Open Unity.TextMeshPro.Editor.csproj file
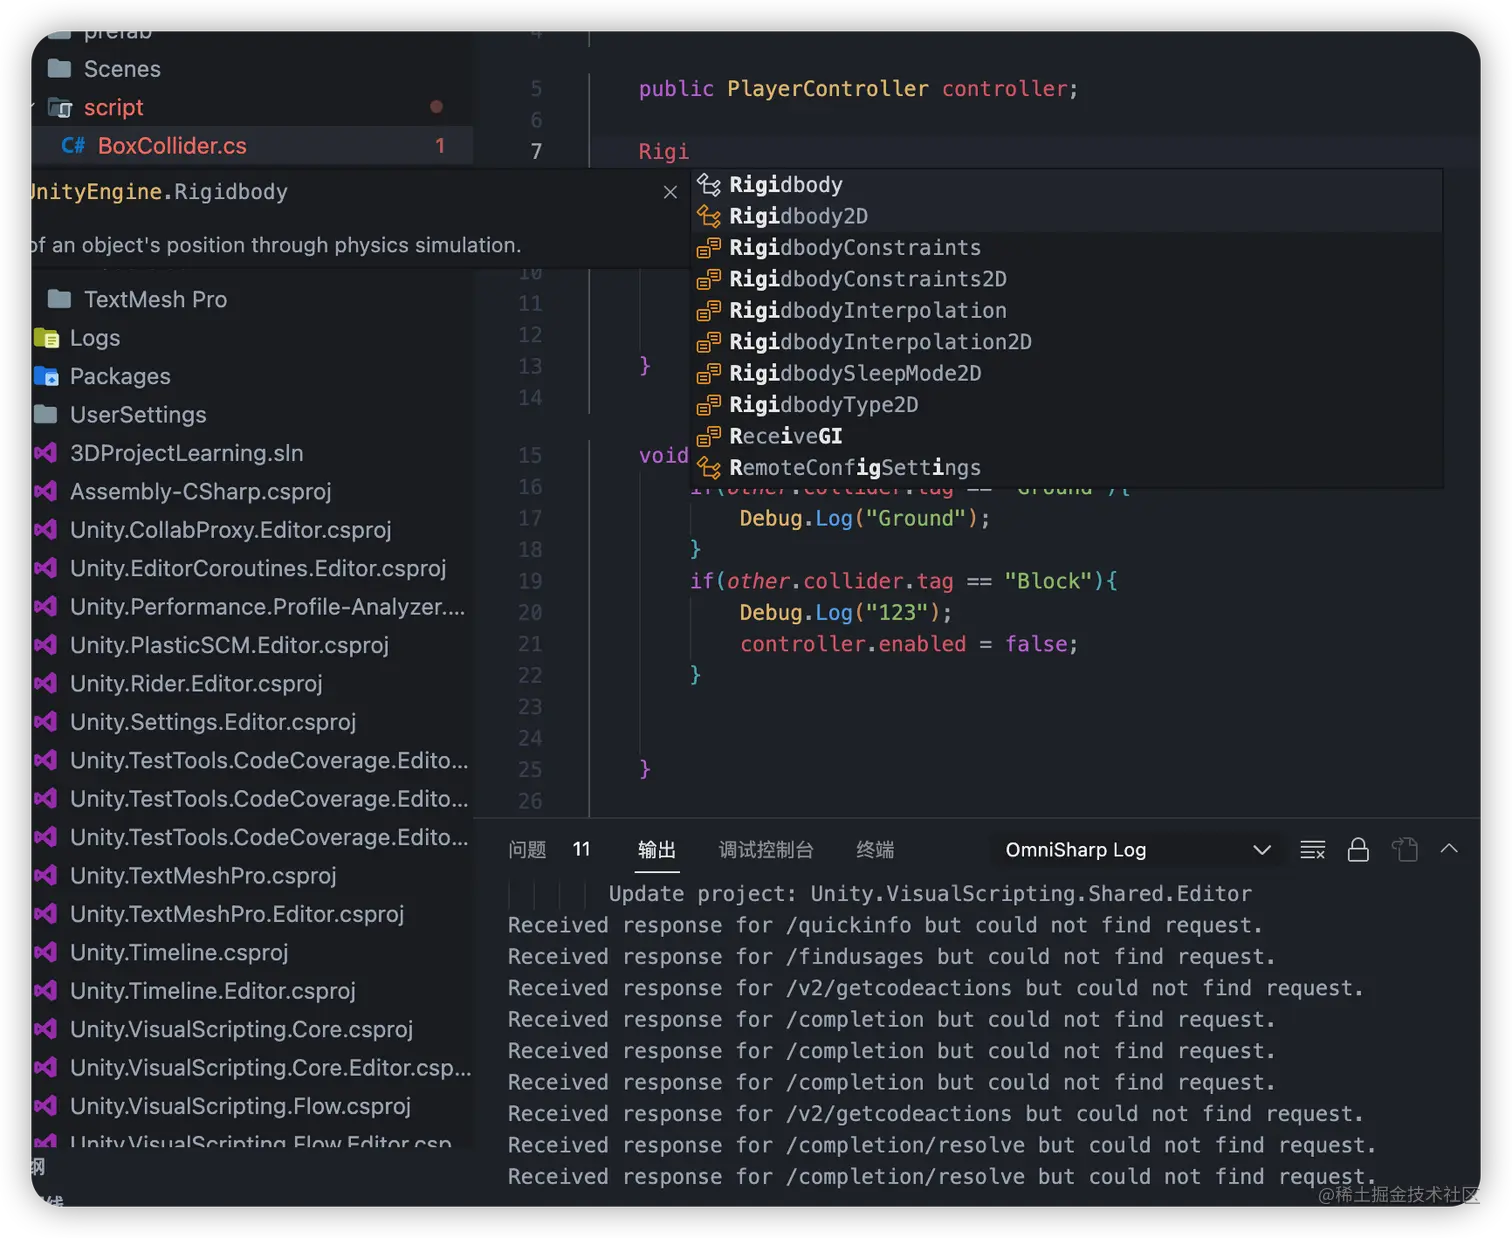The image size is (1512, 1238). tap(252, 914)
